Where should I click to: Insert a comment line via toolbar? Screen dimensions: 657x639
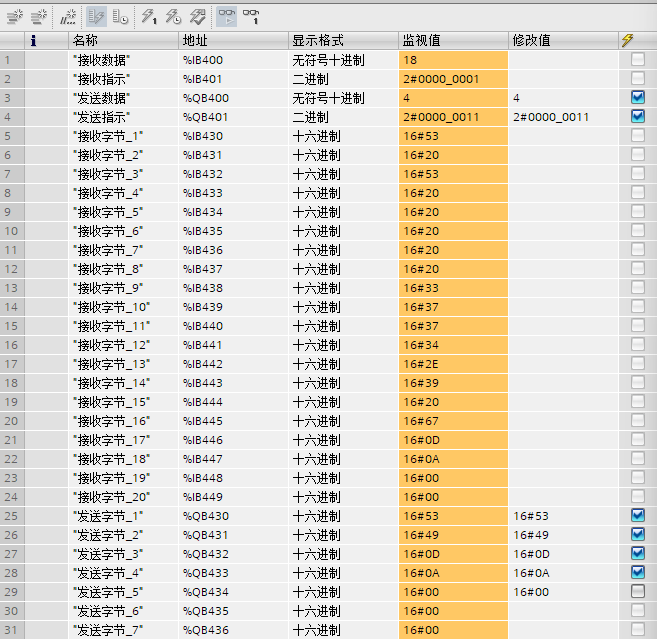[x=69, y=16]
